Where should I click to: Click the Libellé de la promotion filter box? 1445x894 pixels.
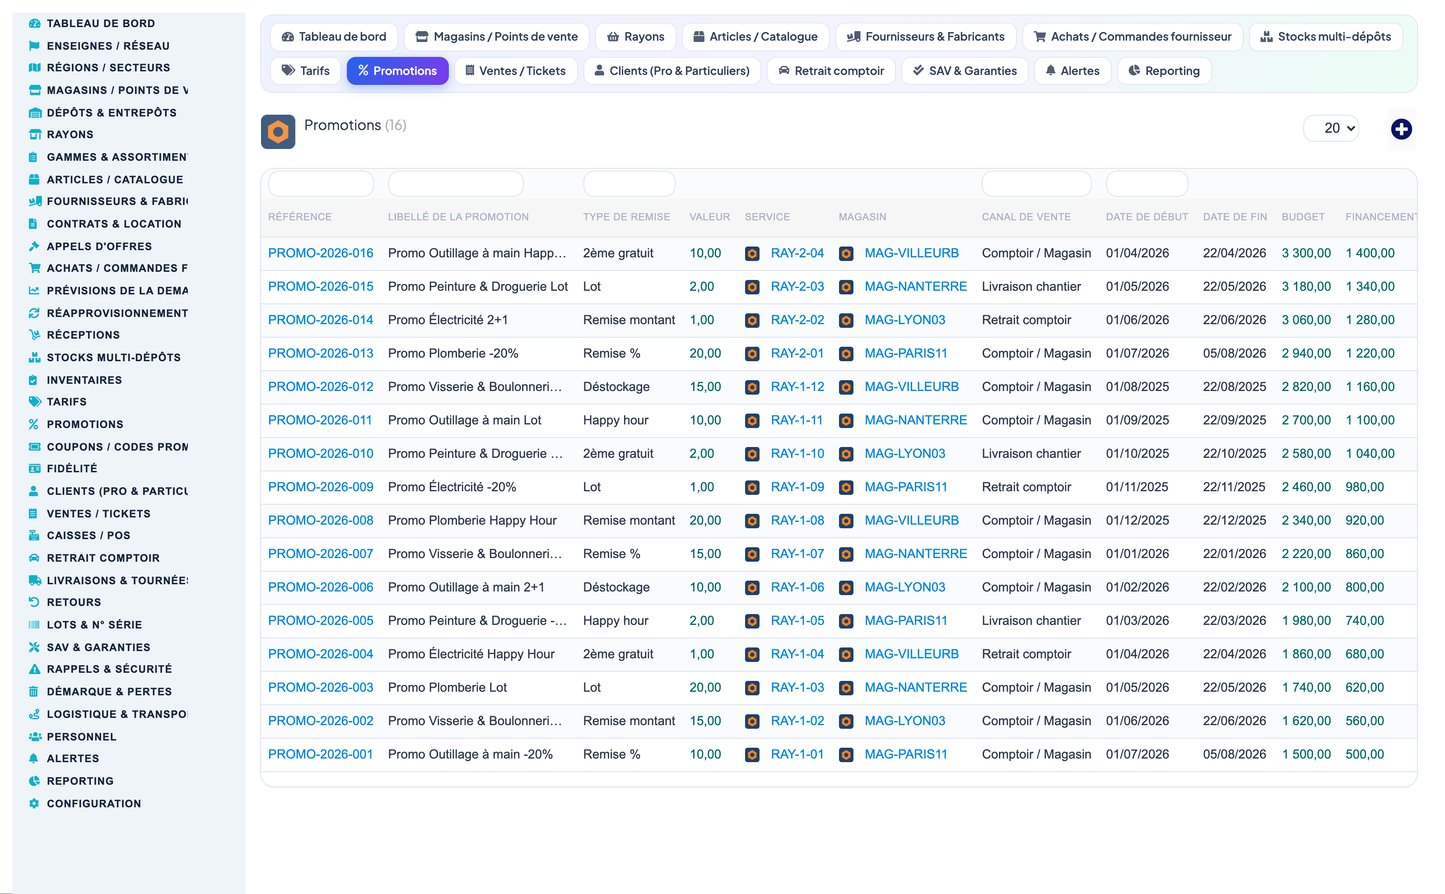click(x=455, y=184)
